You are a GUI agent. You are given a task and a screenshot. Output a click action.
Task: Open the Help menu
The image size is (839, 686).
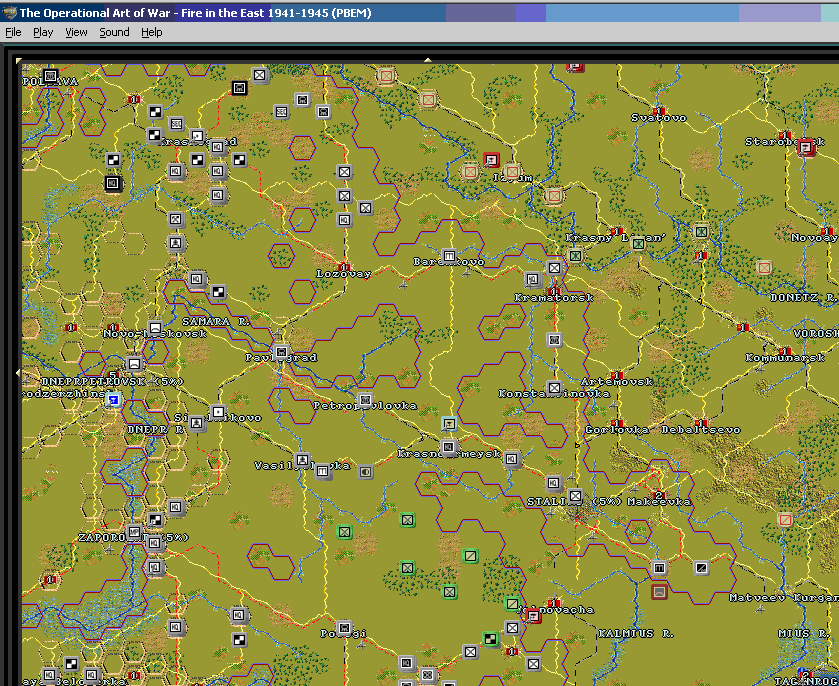click(x=151, y=32)
